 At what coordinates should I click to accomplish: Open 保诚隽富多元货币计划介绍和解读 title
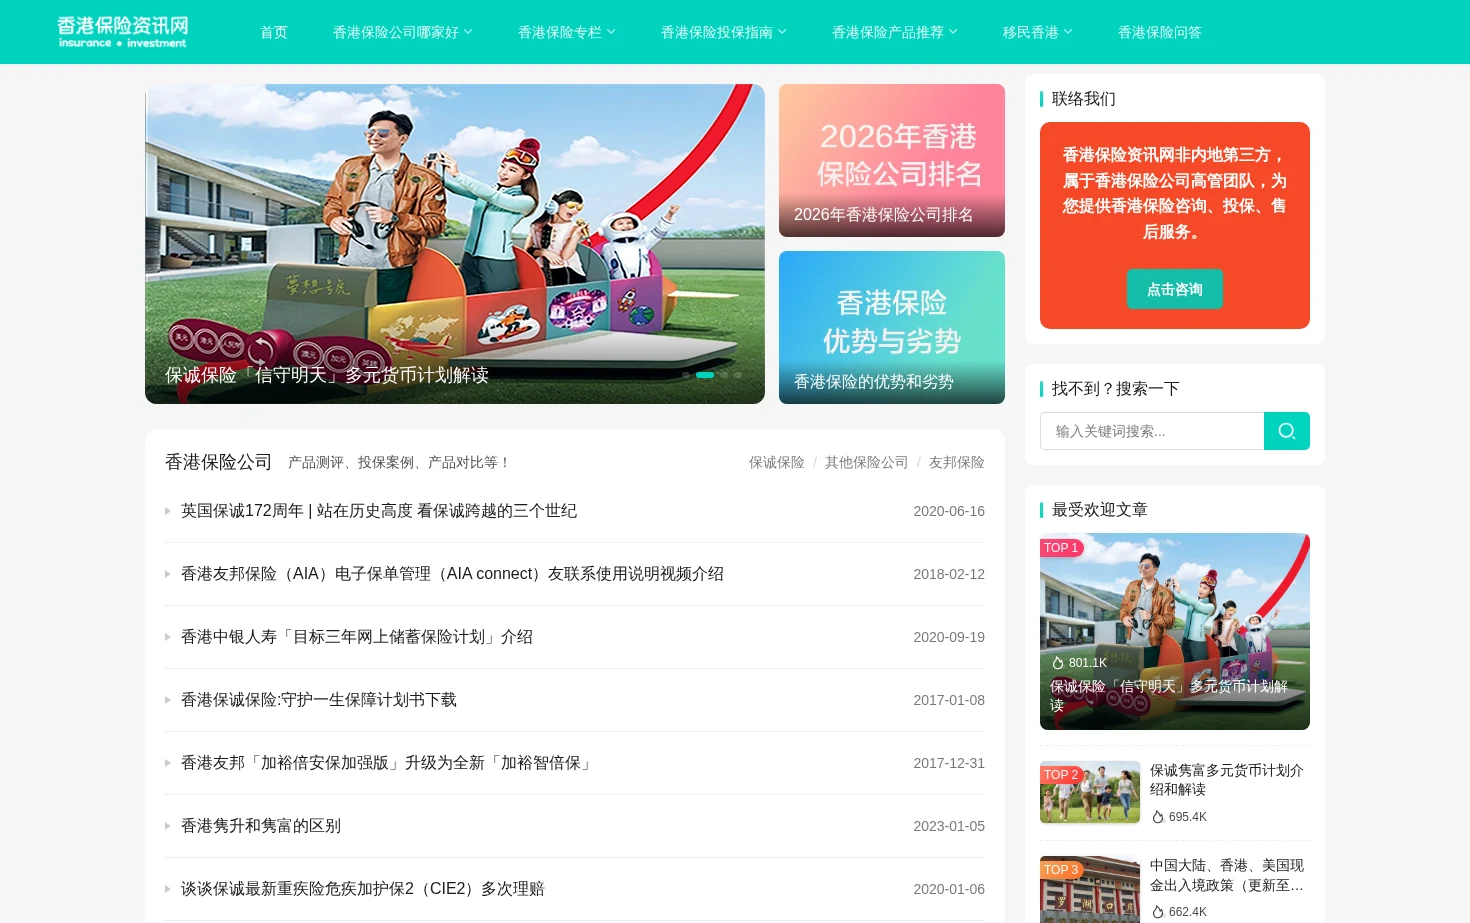(1227, 780)
